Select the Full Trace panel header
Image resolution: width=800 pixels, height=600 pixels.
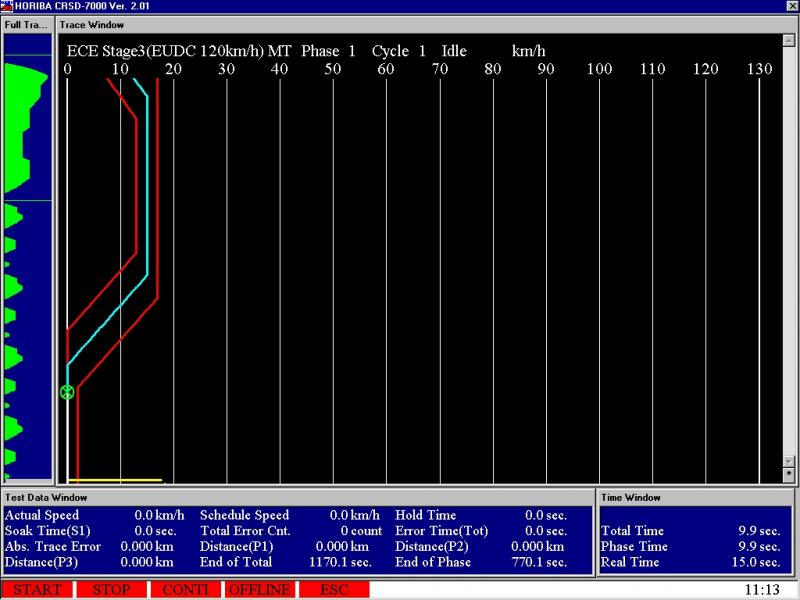(x=27, y=24)
